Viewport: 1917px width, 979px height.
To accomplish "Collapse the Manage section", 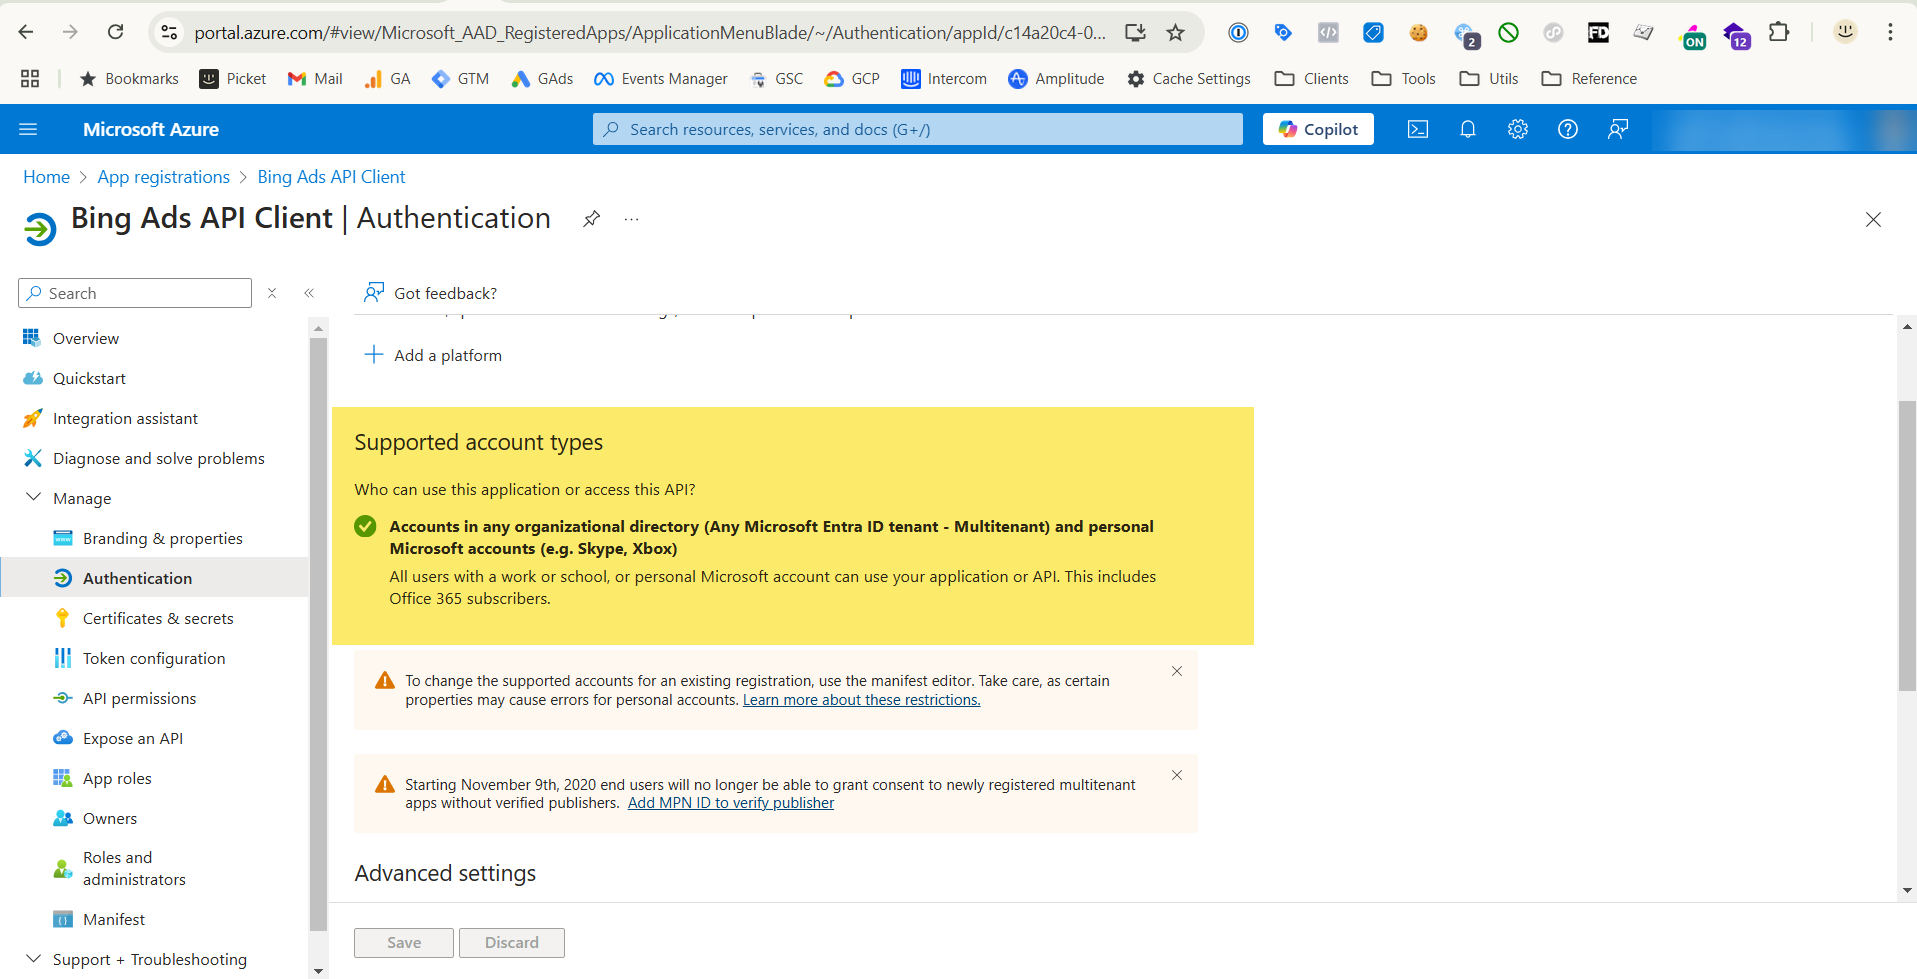I will click(33, 497).
